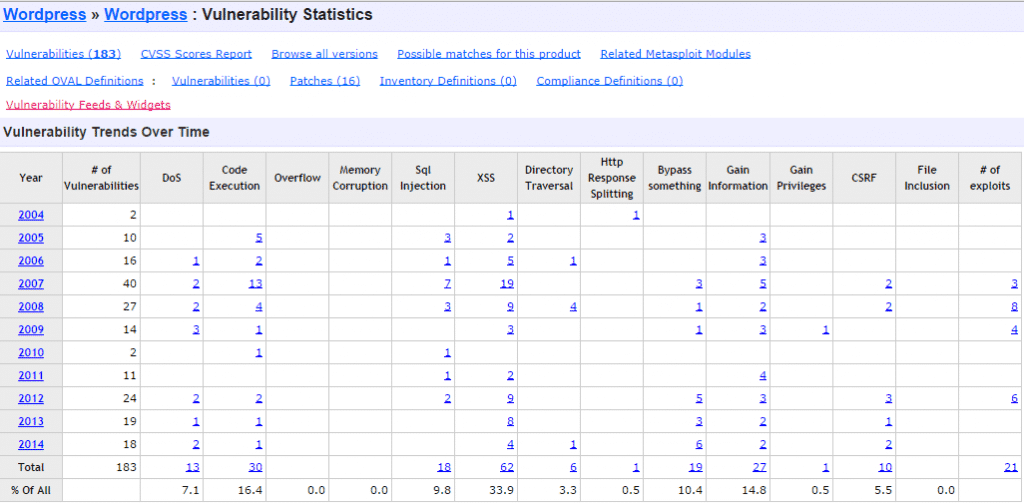Open the total exploits count of 21
Viewport: 1024px width, 503px height.
1011,468
